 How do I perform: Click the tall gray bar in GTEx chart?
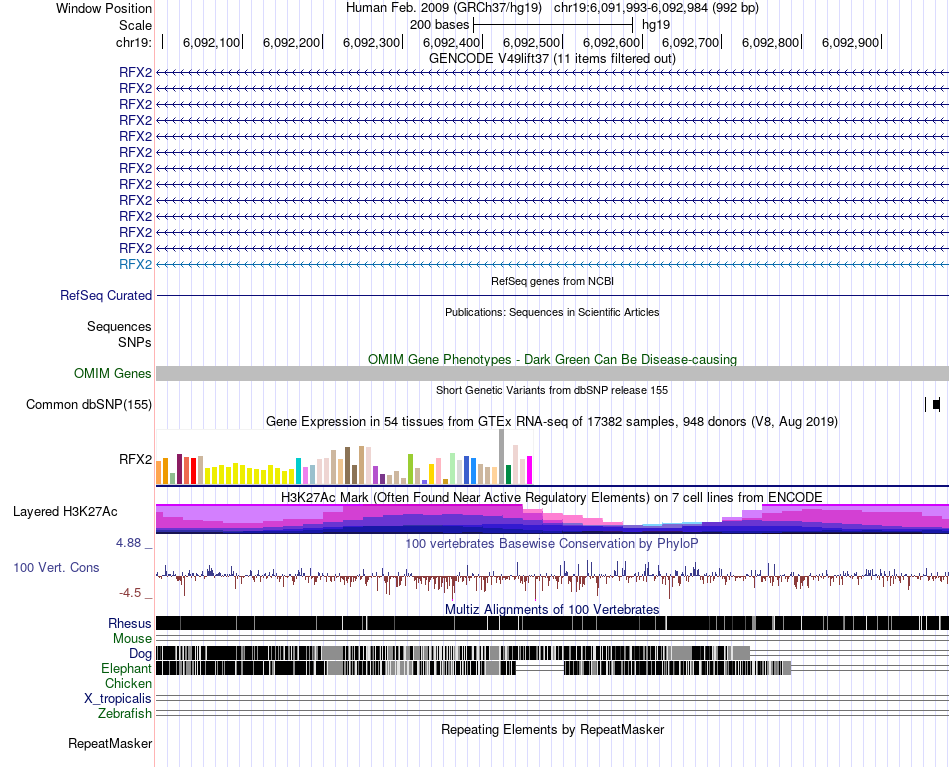click(502, 456)
